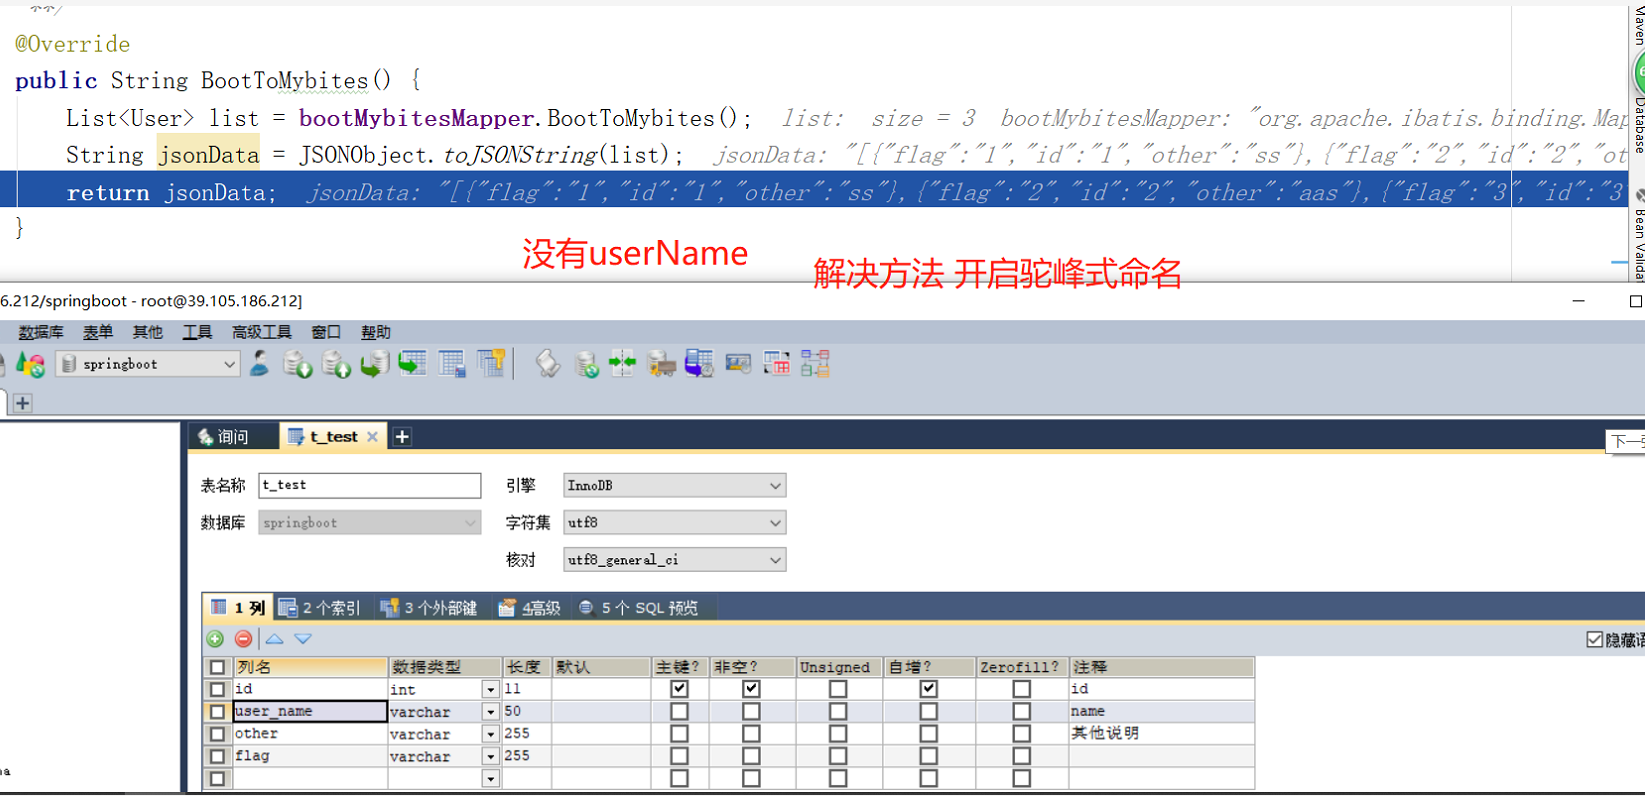Open the 其他 menu
Image resolution: width=1645 pixels, height=796 pixels.
(x=147, y=332)
